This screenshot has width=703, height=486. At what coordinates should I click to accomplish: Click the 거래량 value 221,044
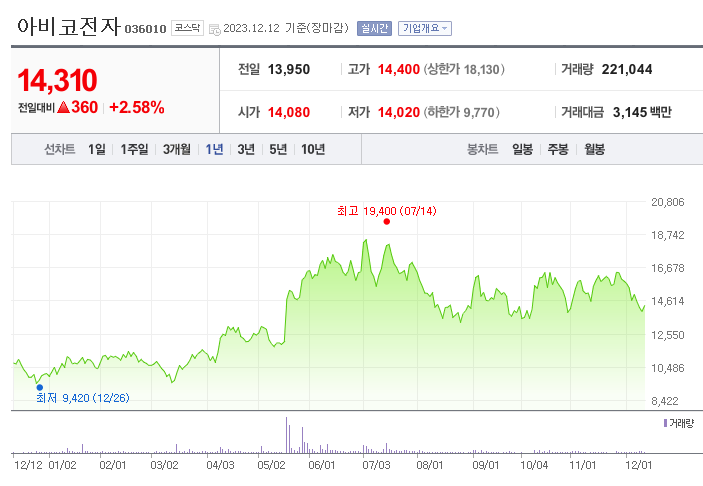pyautogui.click(x=627, y=69)
